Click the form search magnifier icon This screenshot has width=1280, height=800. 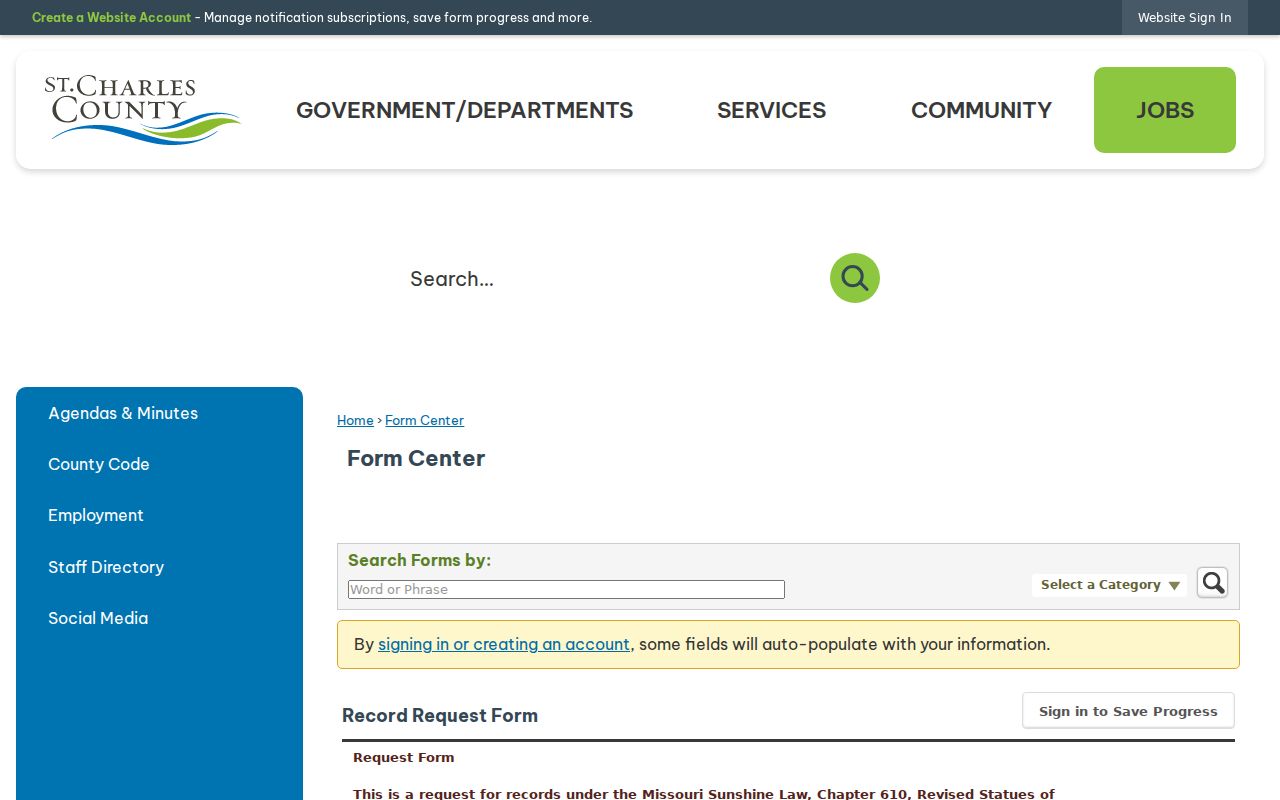[x=1212, y=583]
